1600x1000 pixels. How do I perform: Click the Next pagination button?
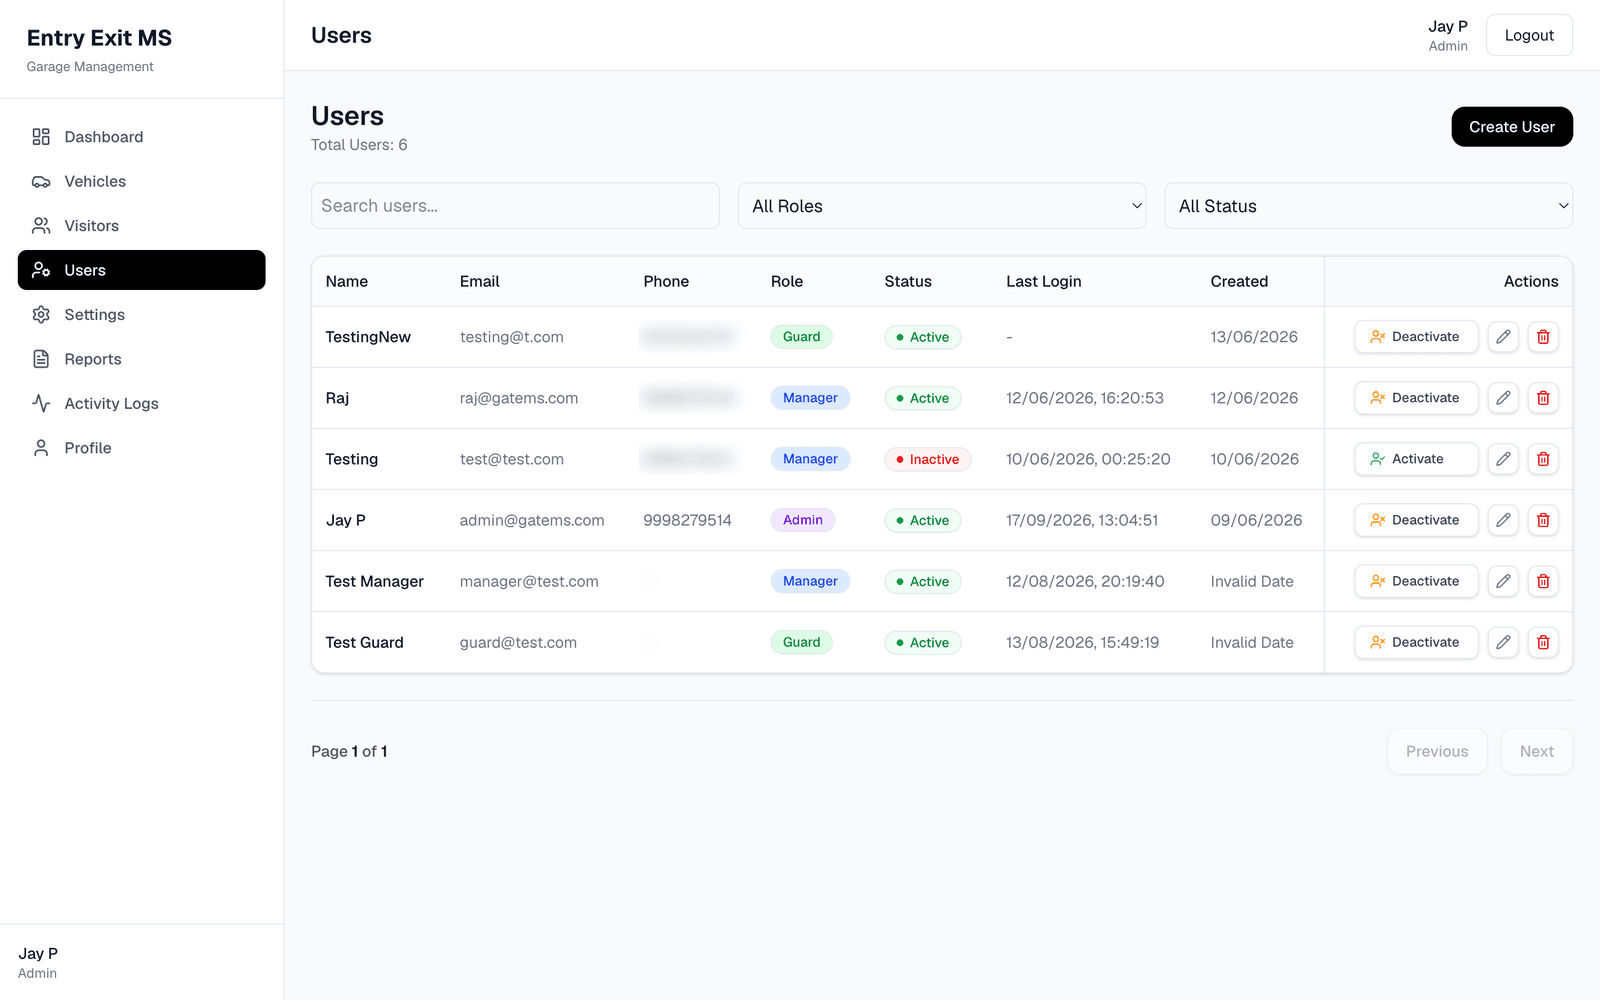pyautogui.click(x=1537, y=752)
